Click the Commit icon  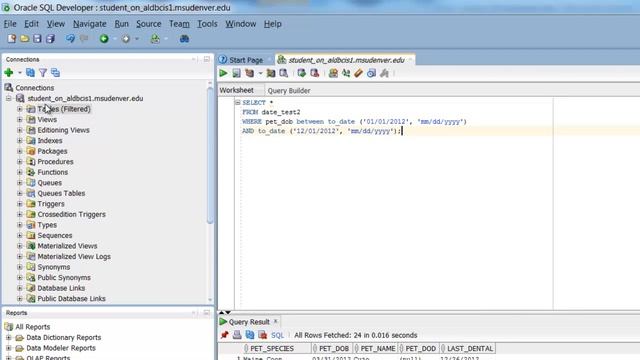[301, 73]
